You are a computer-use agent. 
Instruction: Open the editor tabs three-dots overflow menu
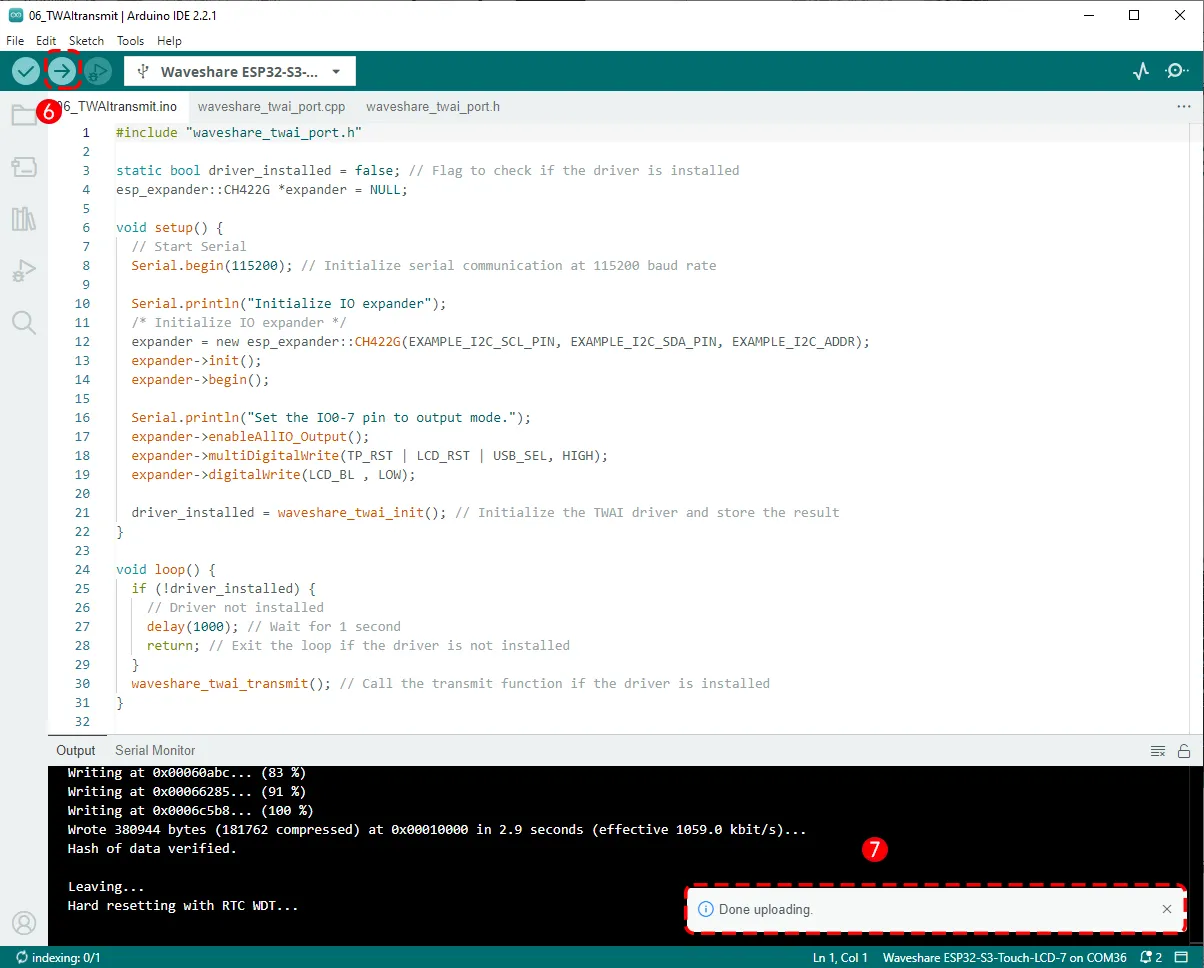point(1184,106)
